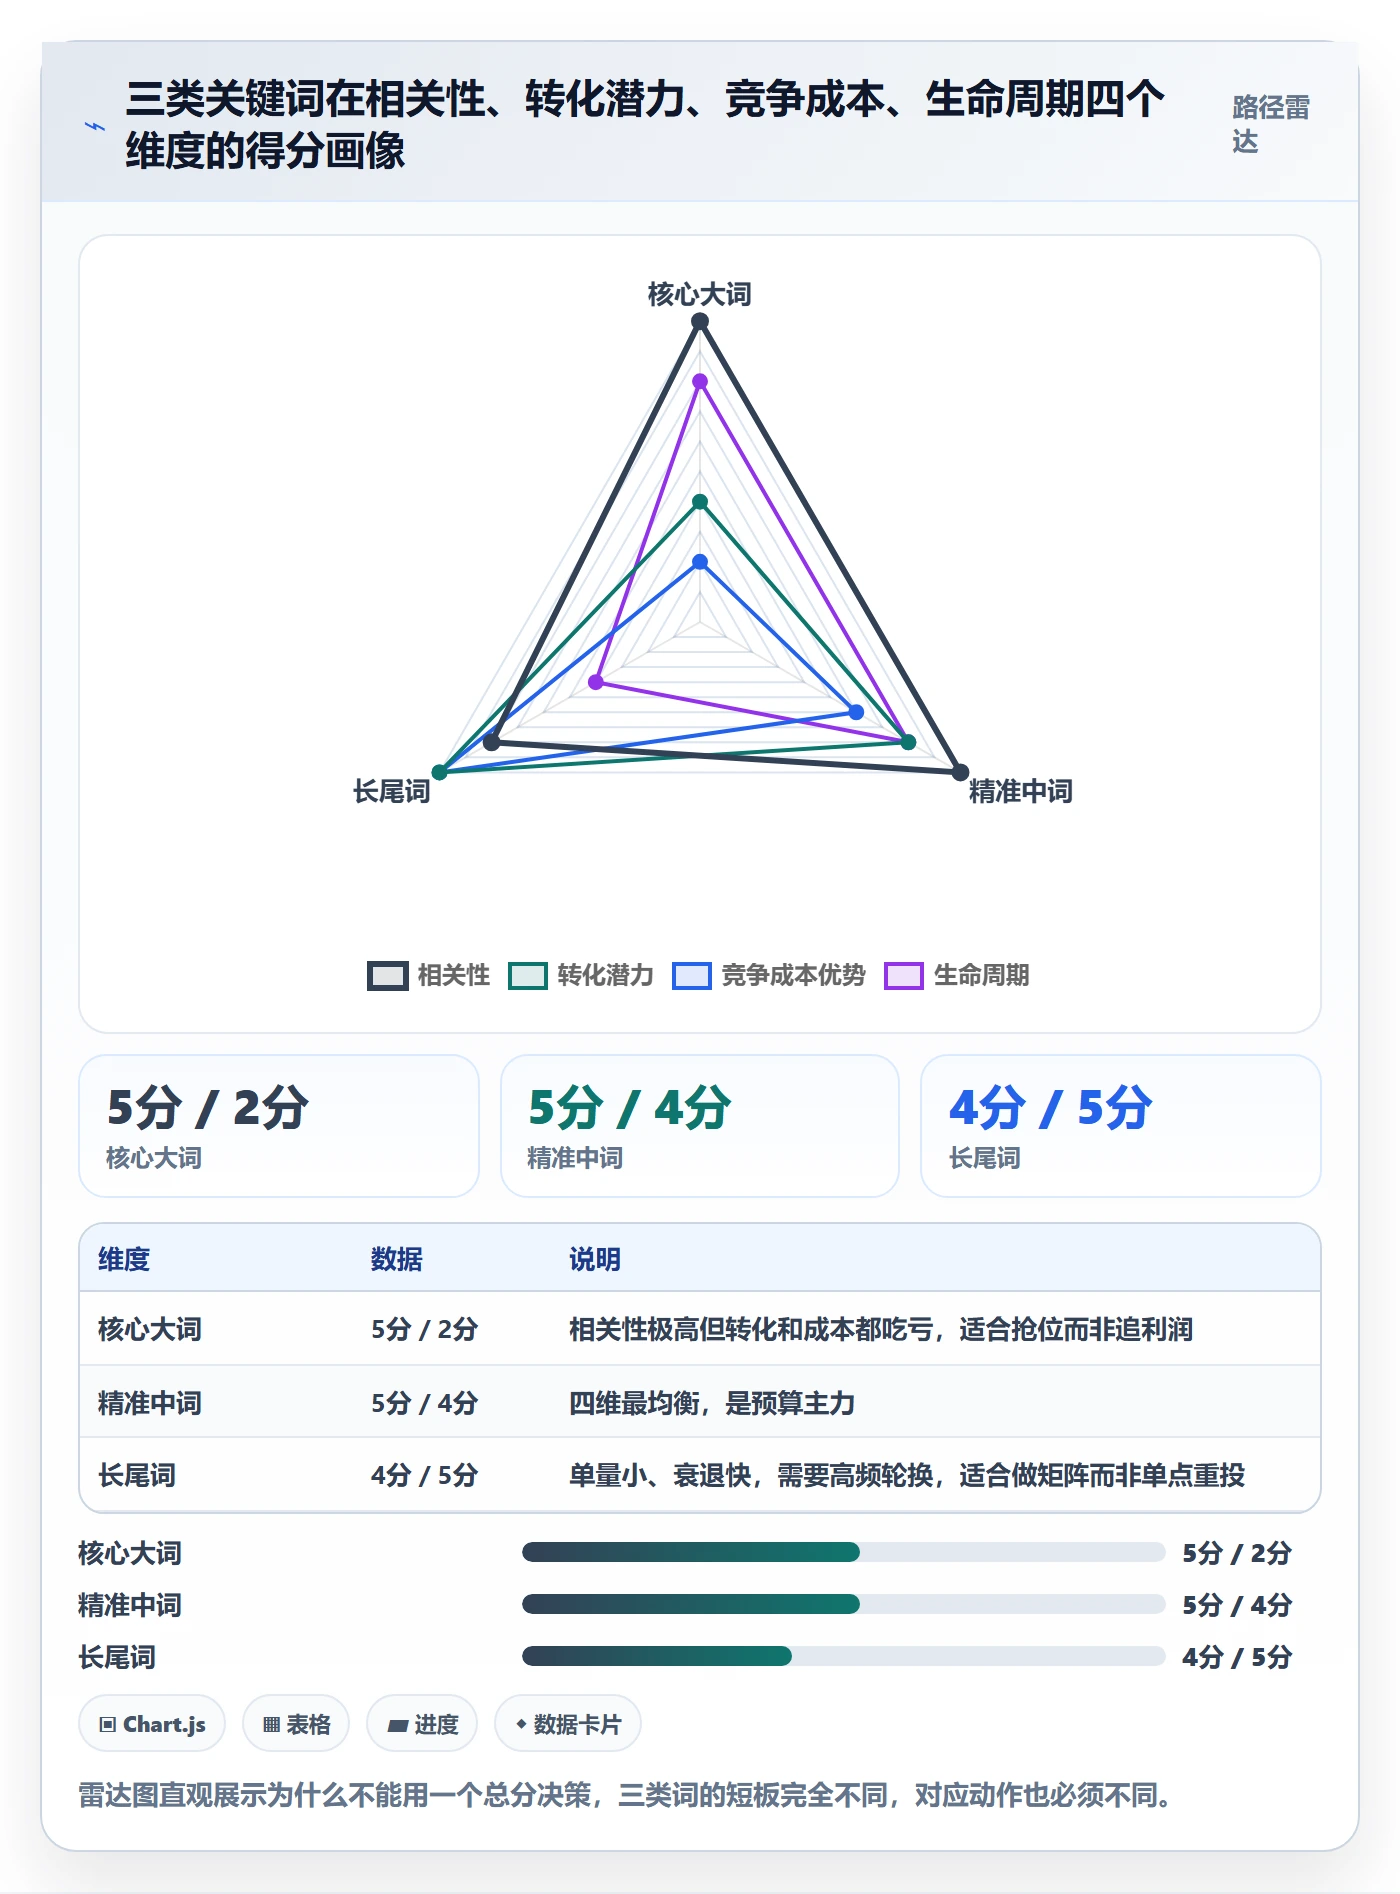1400x1894 pixels.
Task: Open the 5分 / 4分 精准中词 card
Action: tap(700, 1126)
